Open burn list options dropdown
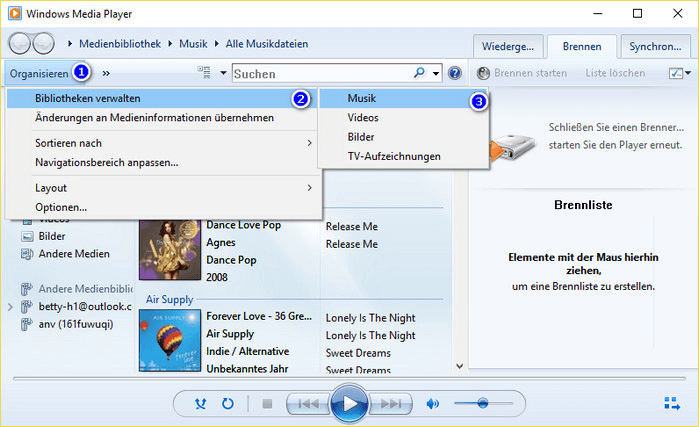Viewport: 699px width, 427px height. 680,73
